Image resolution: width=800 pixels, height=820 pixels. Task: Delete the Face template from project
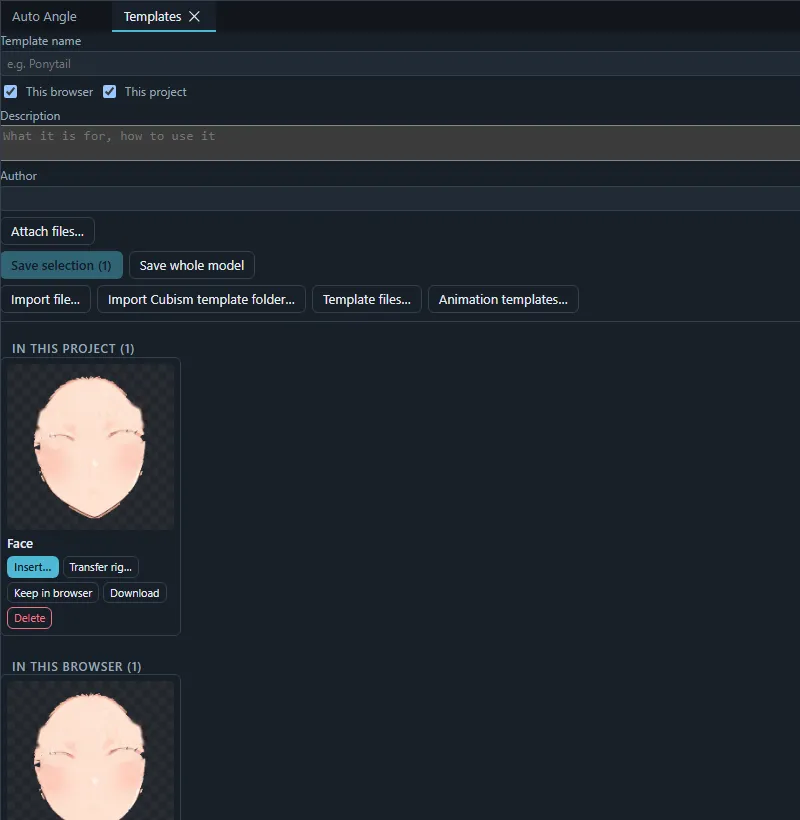coord(30,618)
